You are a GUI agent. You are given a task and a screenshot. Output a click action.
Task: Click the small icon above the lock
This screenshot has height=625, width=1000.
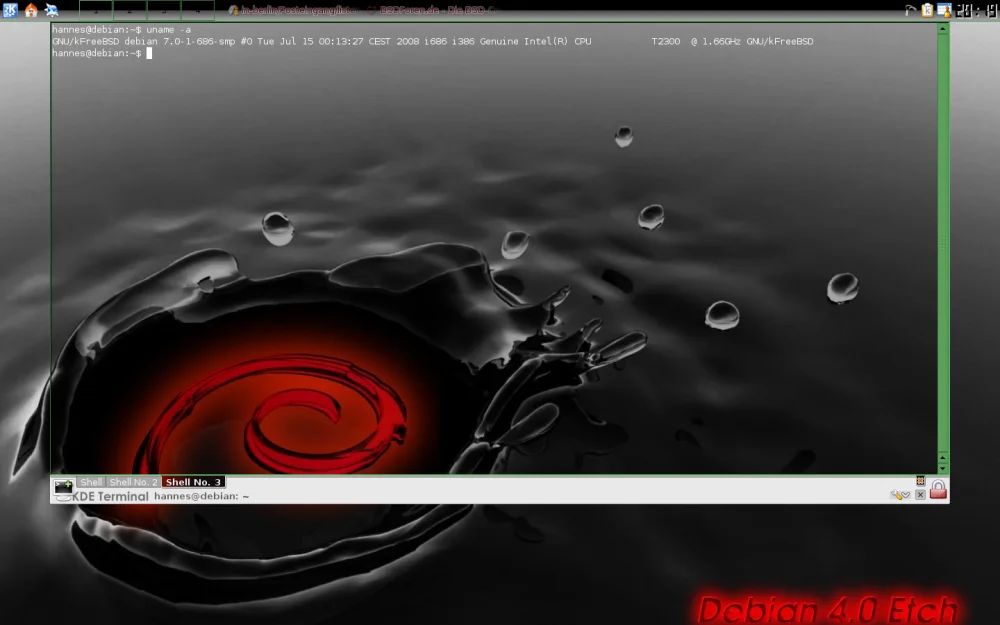920,481
